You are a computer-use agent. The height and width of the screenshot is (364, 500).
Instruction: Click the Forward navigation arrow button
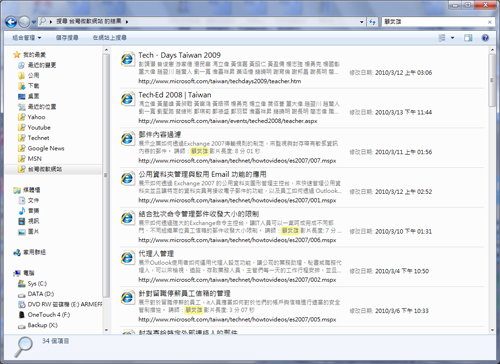pyautogui.click(x=24, y=22)
